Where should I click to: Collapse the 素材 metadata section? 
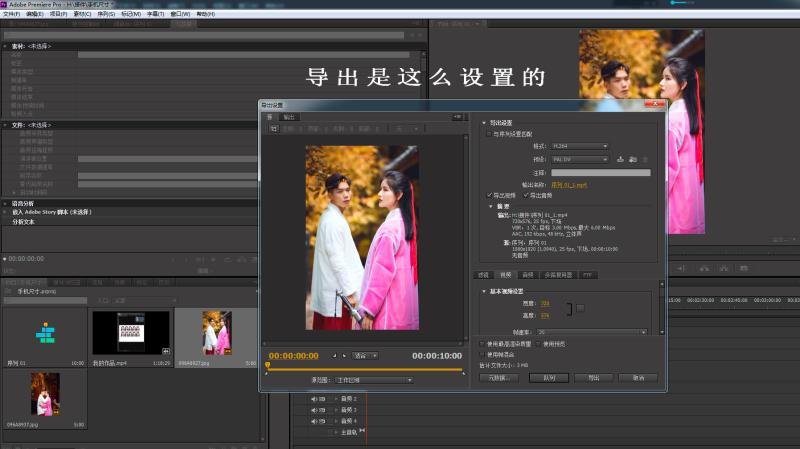(6, 46)
